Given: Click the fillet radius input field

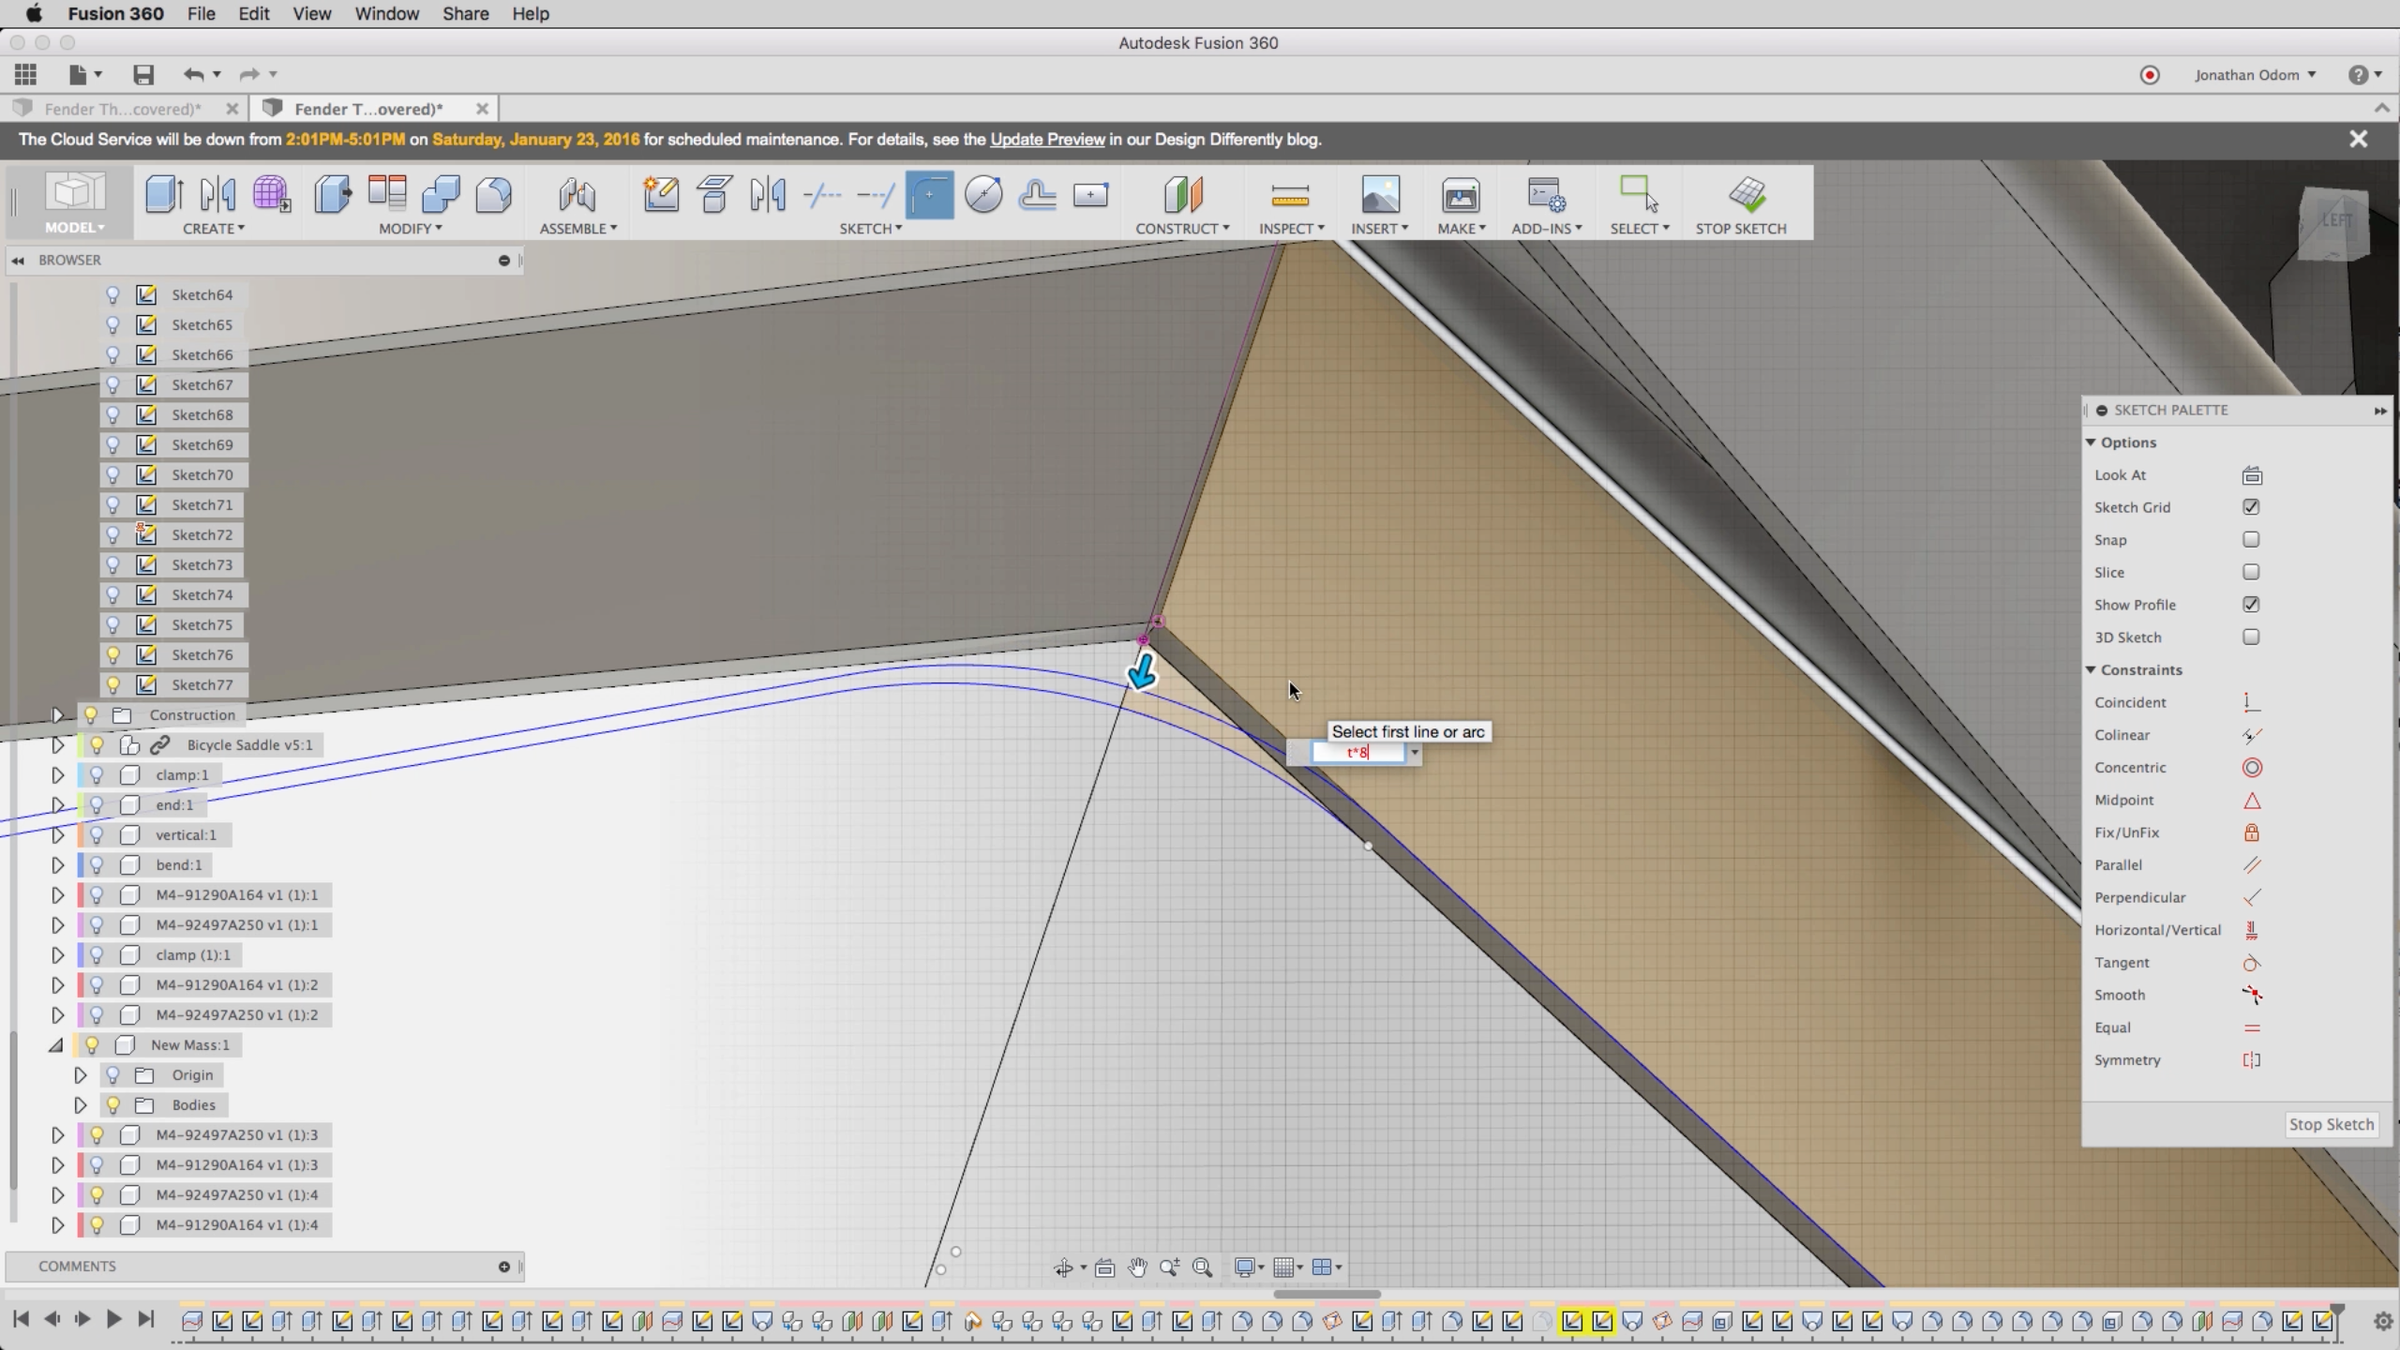Looking at the screenshot, I should tap(1357, 753).
